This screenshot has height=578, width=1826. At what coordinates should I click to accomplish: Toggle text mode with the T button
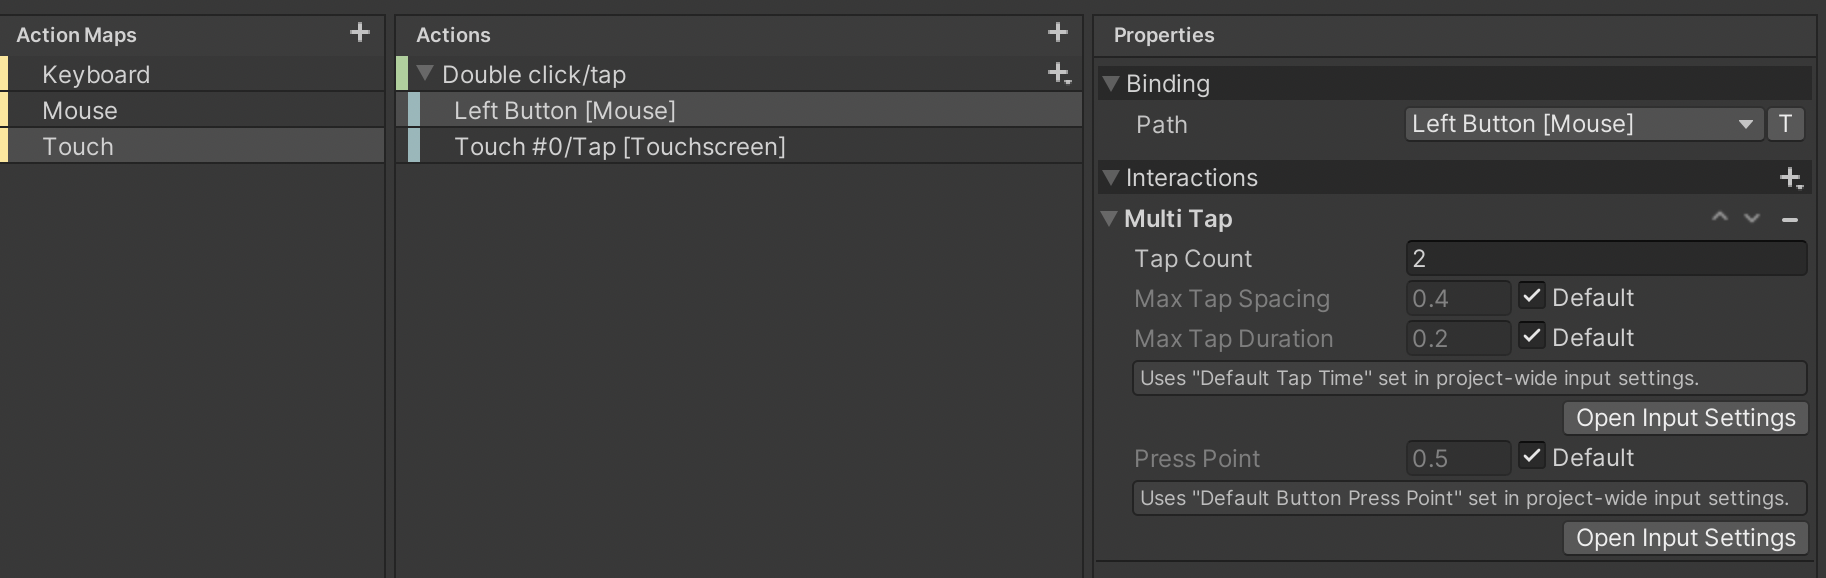pyautogui.click(x=1785, y=124)
